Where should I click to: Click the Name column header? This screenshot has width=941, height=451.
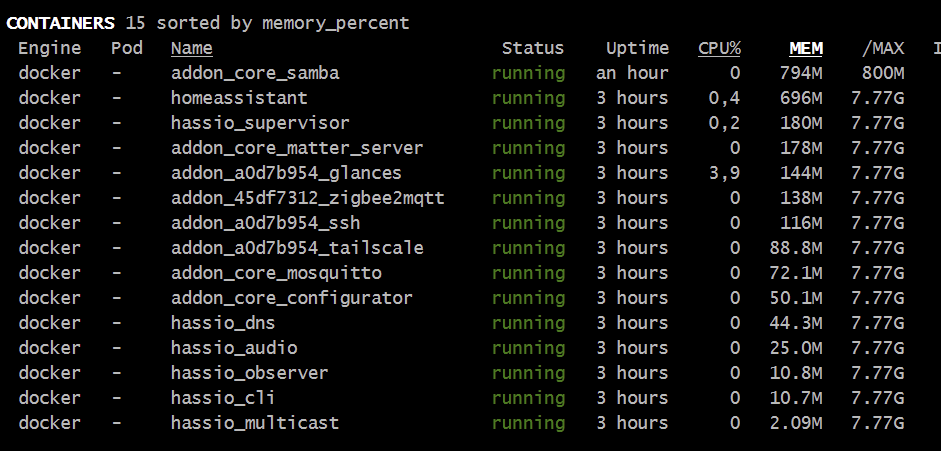[191, 48]
